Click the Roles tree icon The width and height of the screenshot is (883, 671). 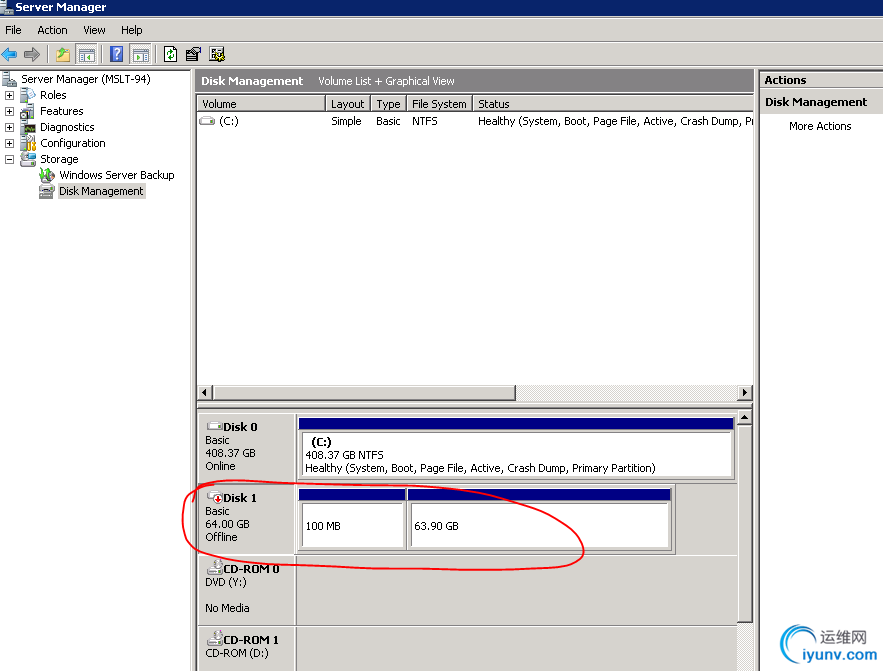28,95
